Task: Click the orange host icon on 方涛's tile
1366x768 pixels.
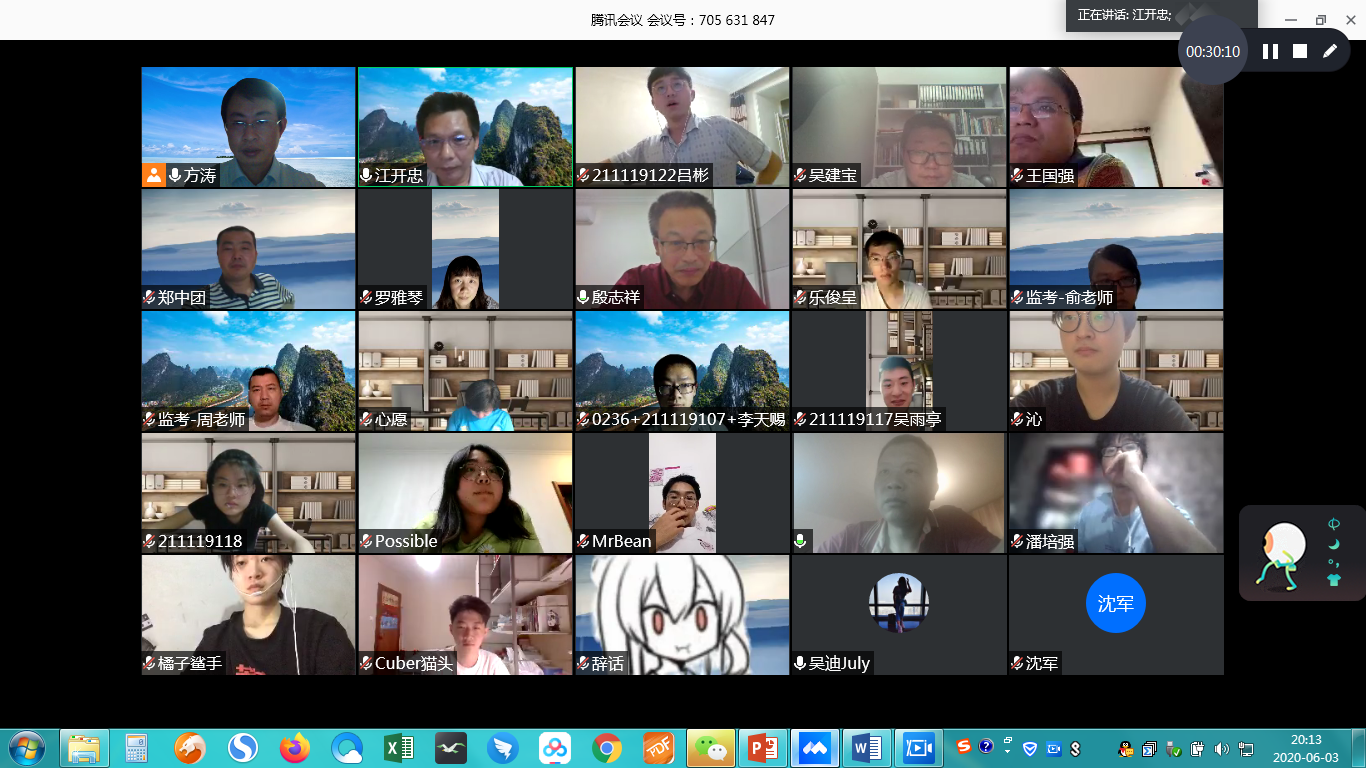Action: coord(153,176)
